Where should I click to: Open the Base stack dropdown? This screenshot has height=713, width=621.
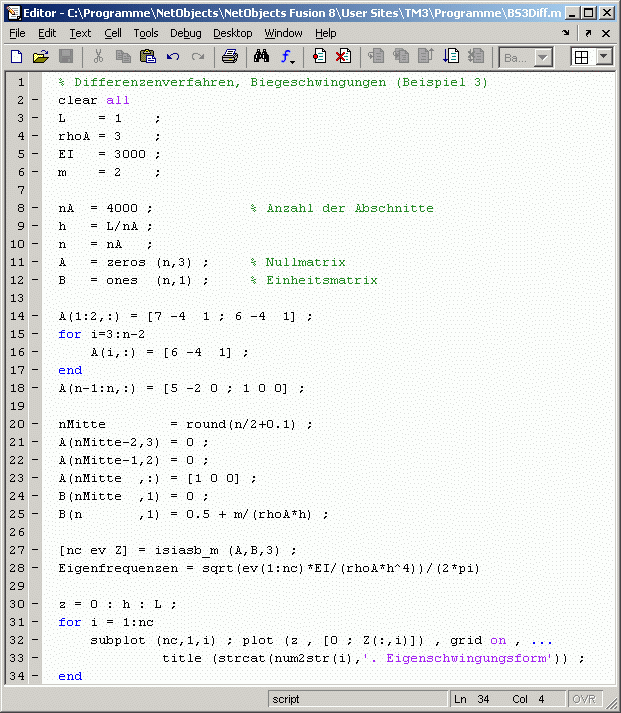527,57
